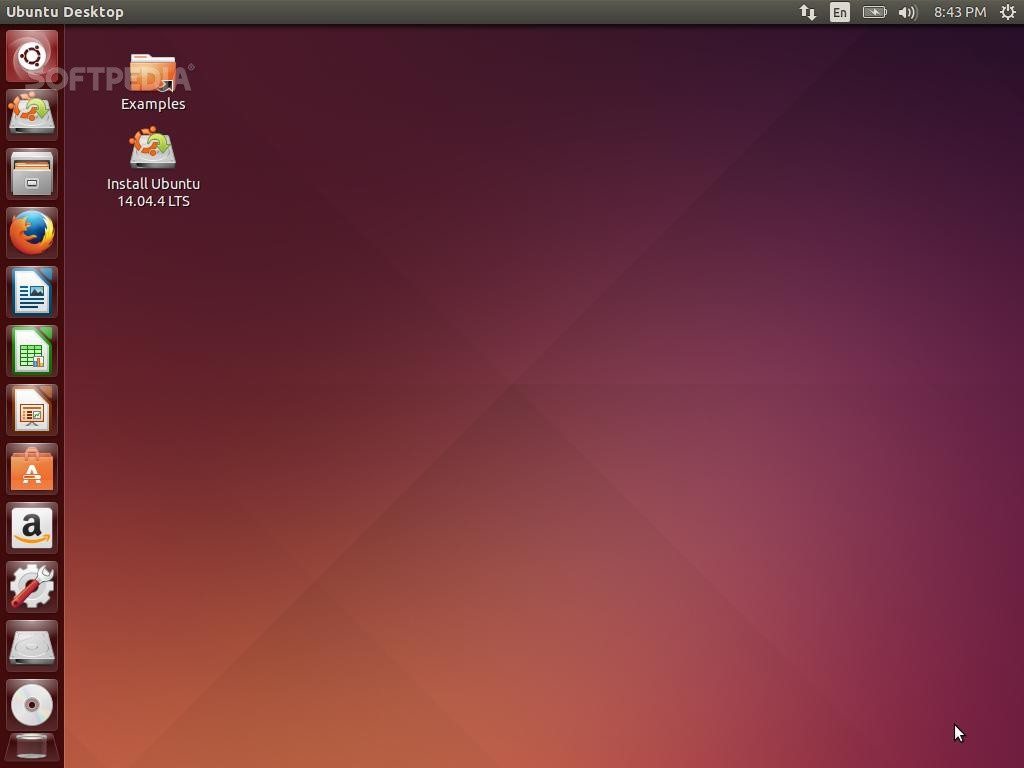Open the battery status indicator

point(874,12)
